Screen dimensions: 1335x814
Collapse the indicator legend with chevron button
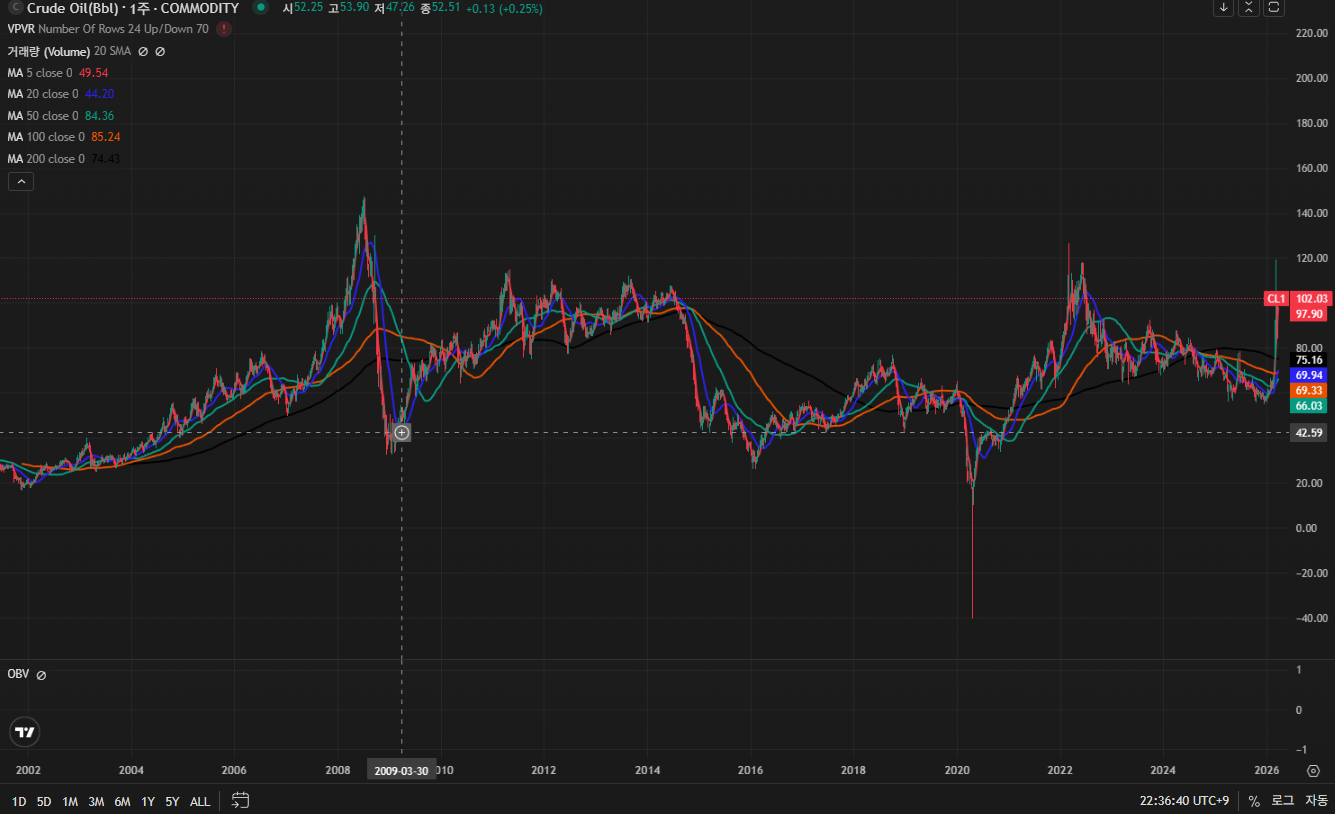(x=21, y=181)
